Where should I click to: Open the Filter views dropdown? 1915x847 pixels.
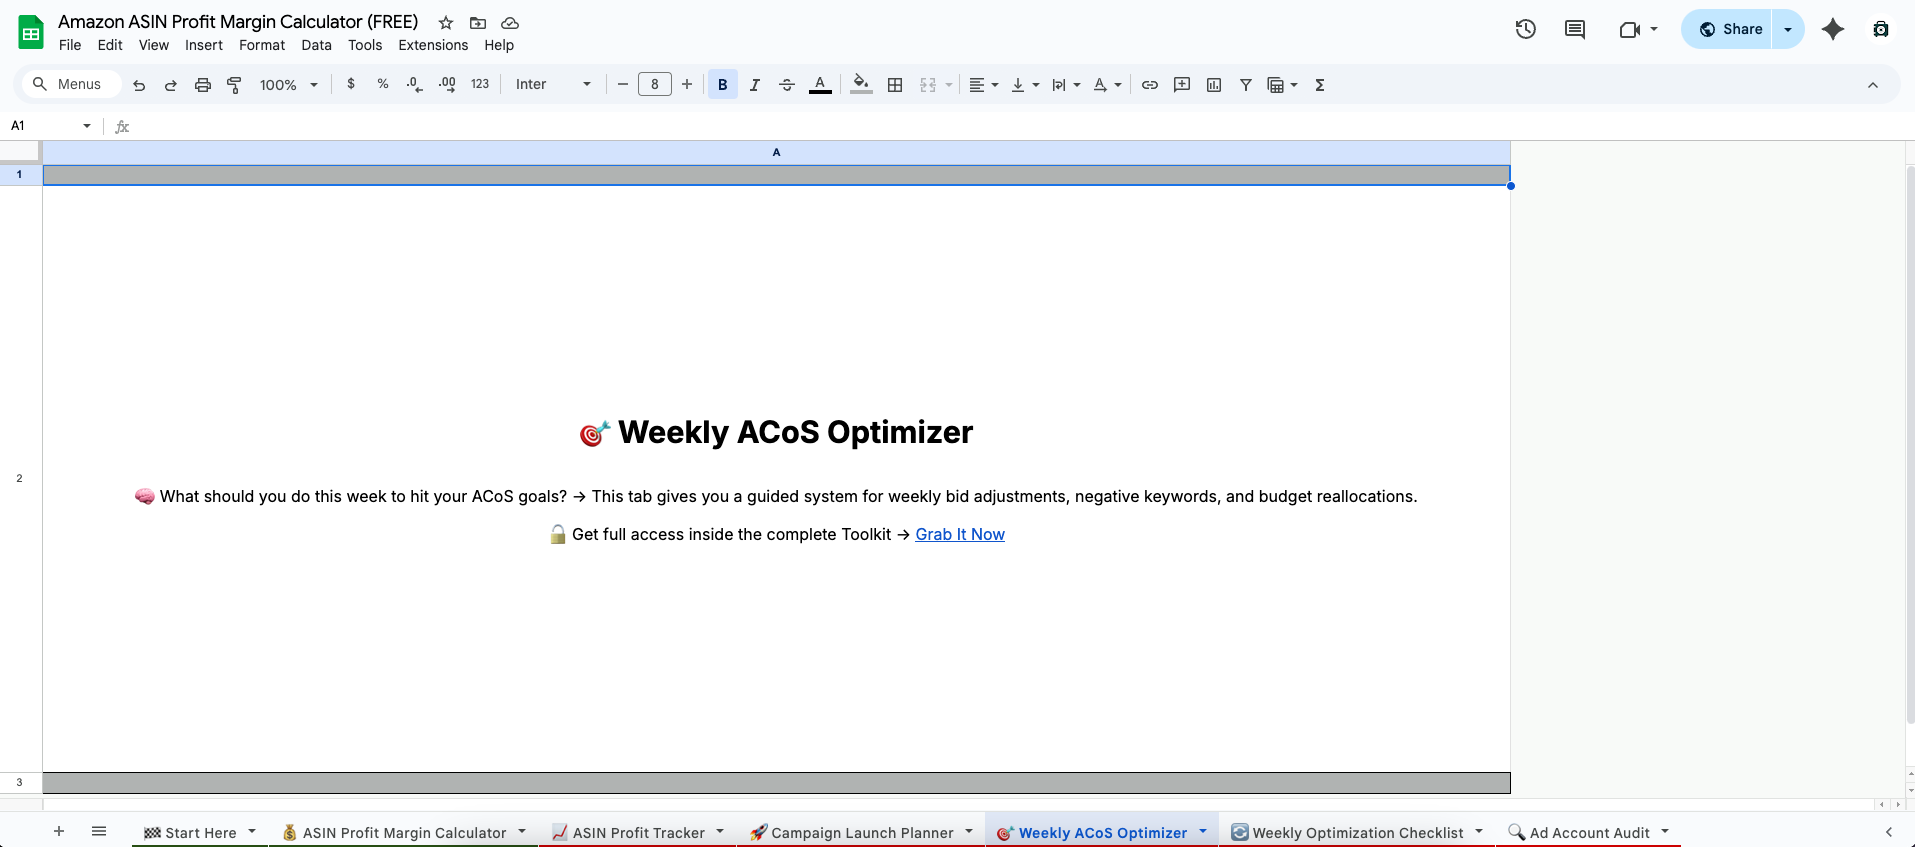point(1282,85)
